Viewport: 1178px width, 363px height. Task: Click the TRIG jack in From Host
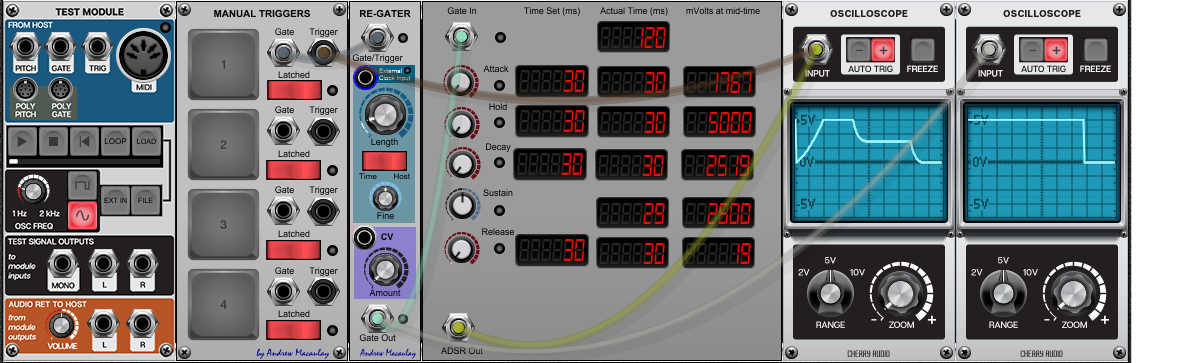click(96, 48)
